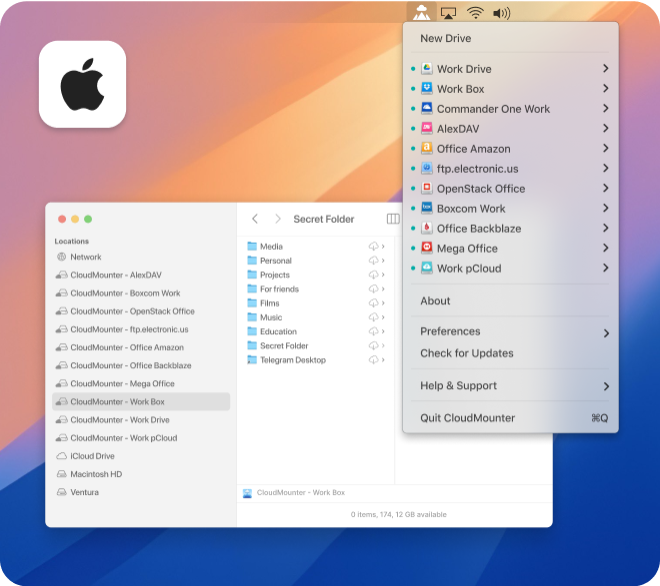
Task: Open CloudMounter - Office Amazon in sidebar
Action: click(x=141, y=347)
